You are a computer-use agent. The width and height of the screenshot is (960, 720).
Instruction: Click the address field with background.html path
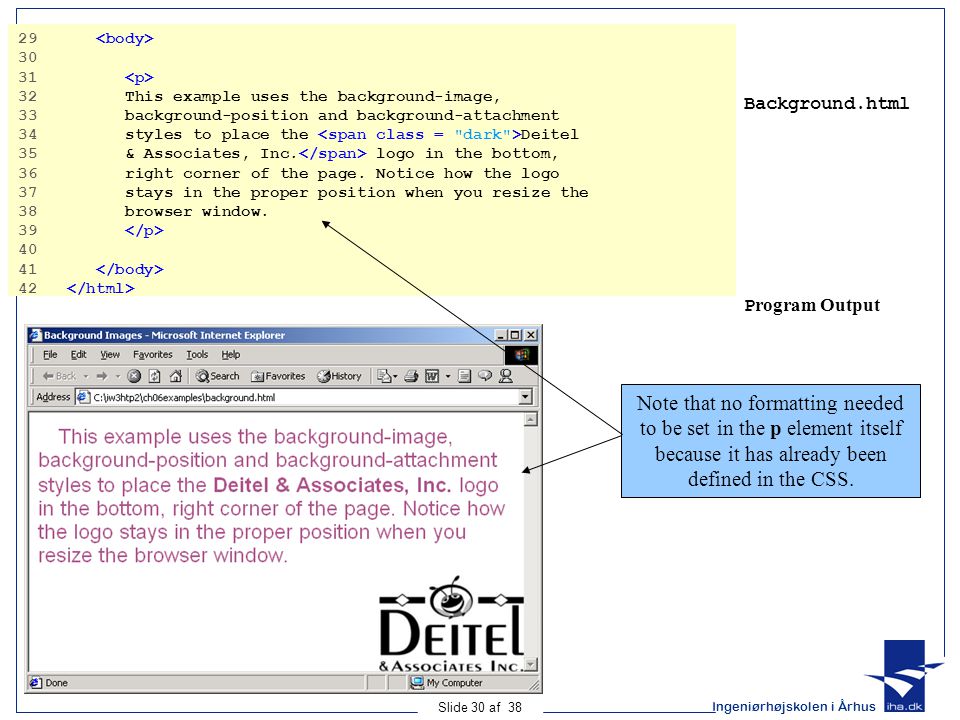(304, 397)
